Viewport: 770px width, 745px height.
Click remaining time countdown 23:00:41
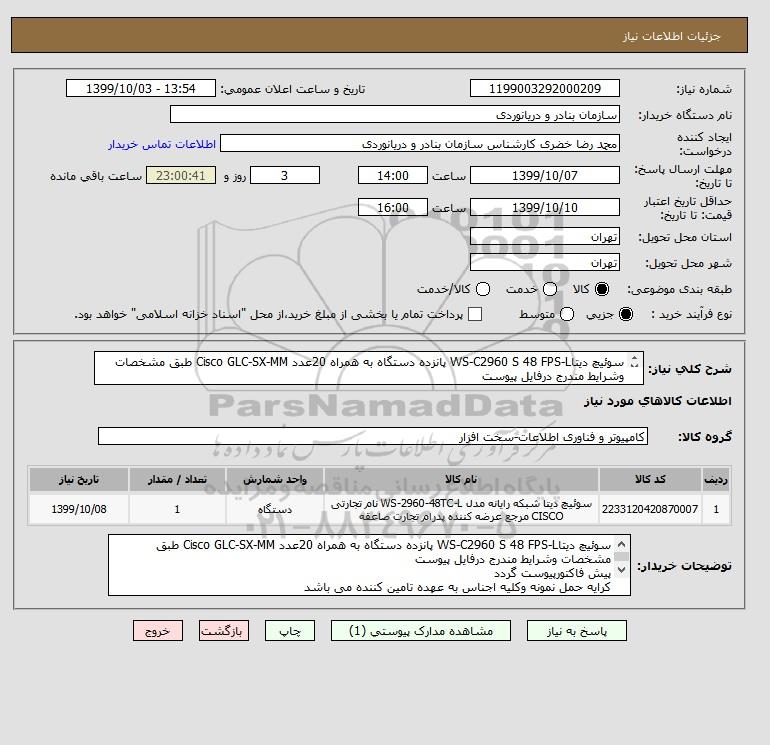pos(181,175)
